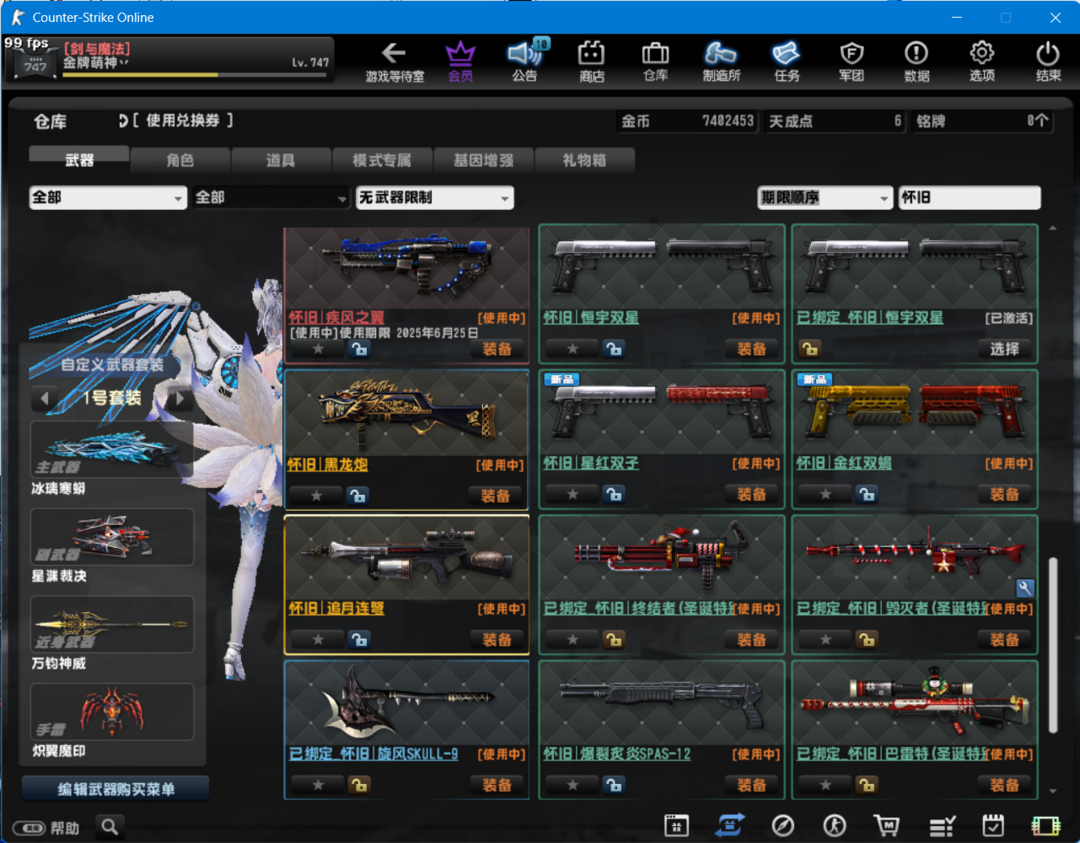Toggle the lock on 怀旧|爆裂炙炎SPAS-12
This screenshot has height=843, width=1080.
coord(613,784)
